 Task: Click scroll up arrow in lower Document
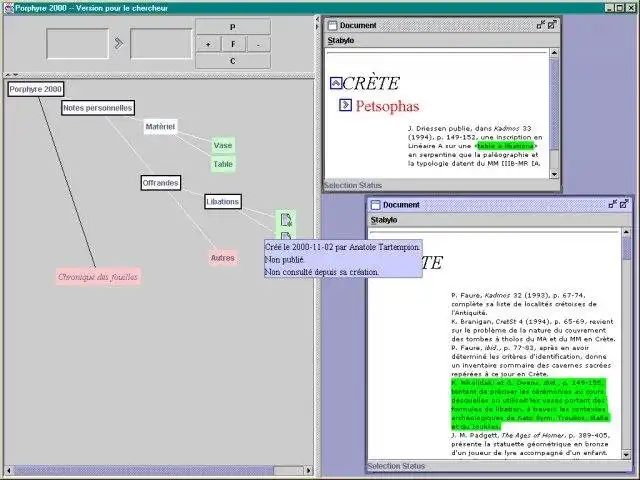tap(626, 232)
